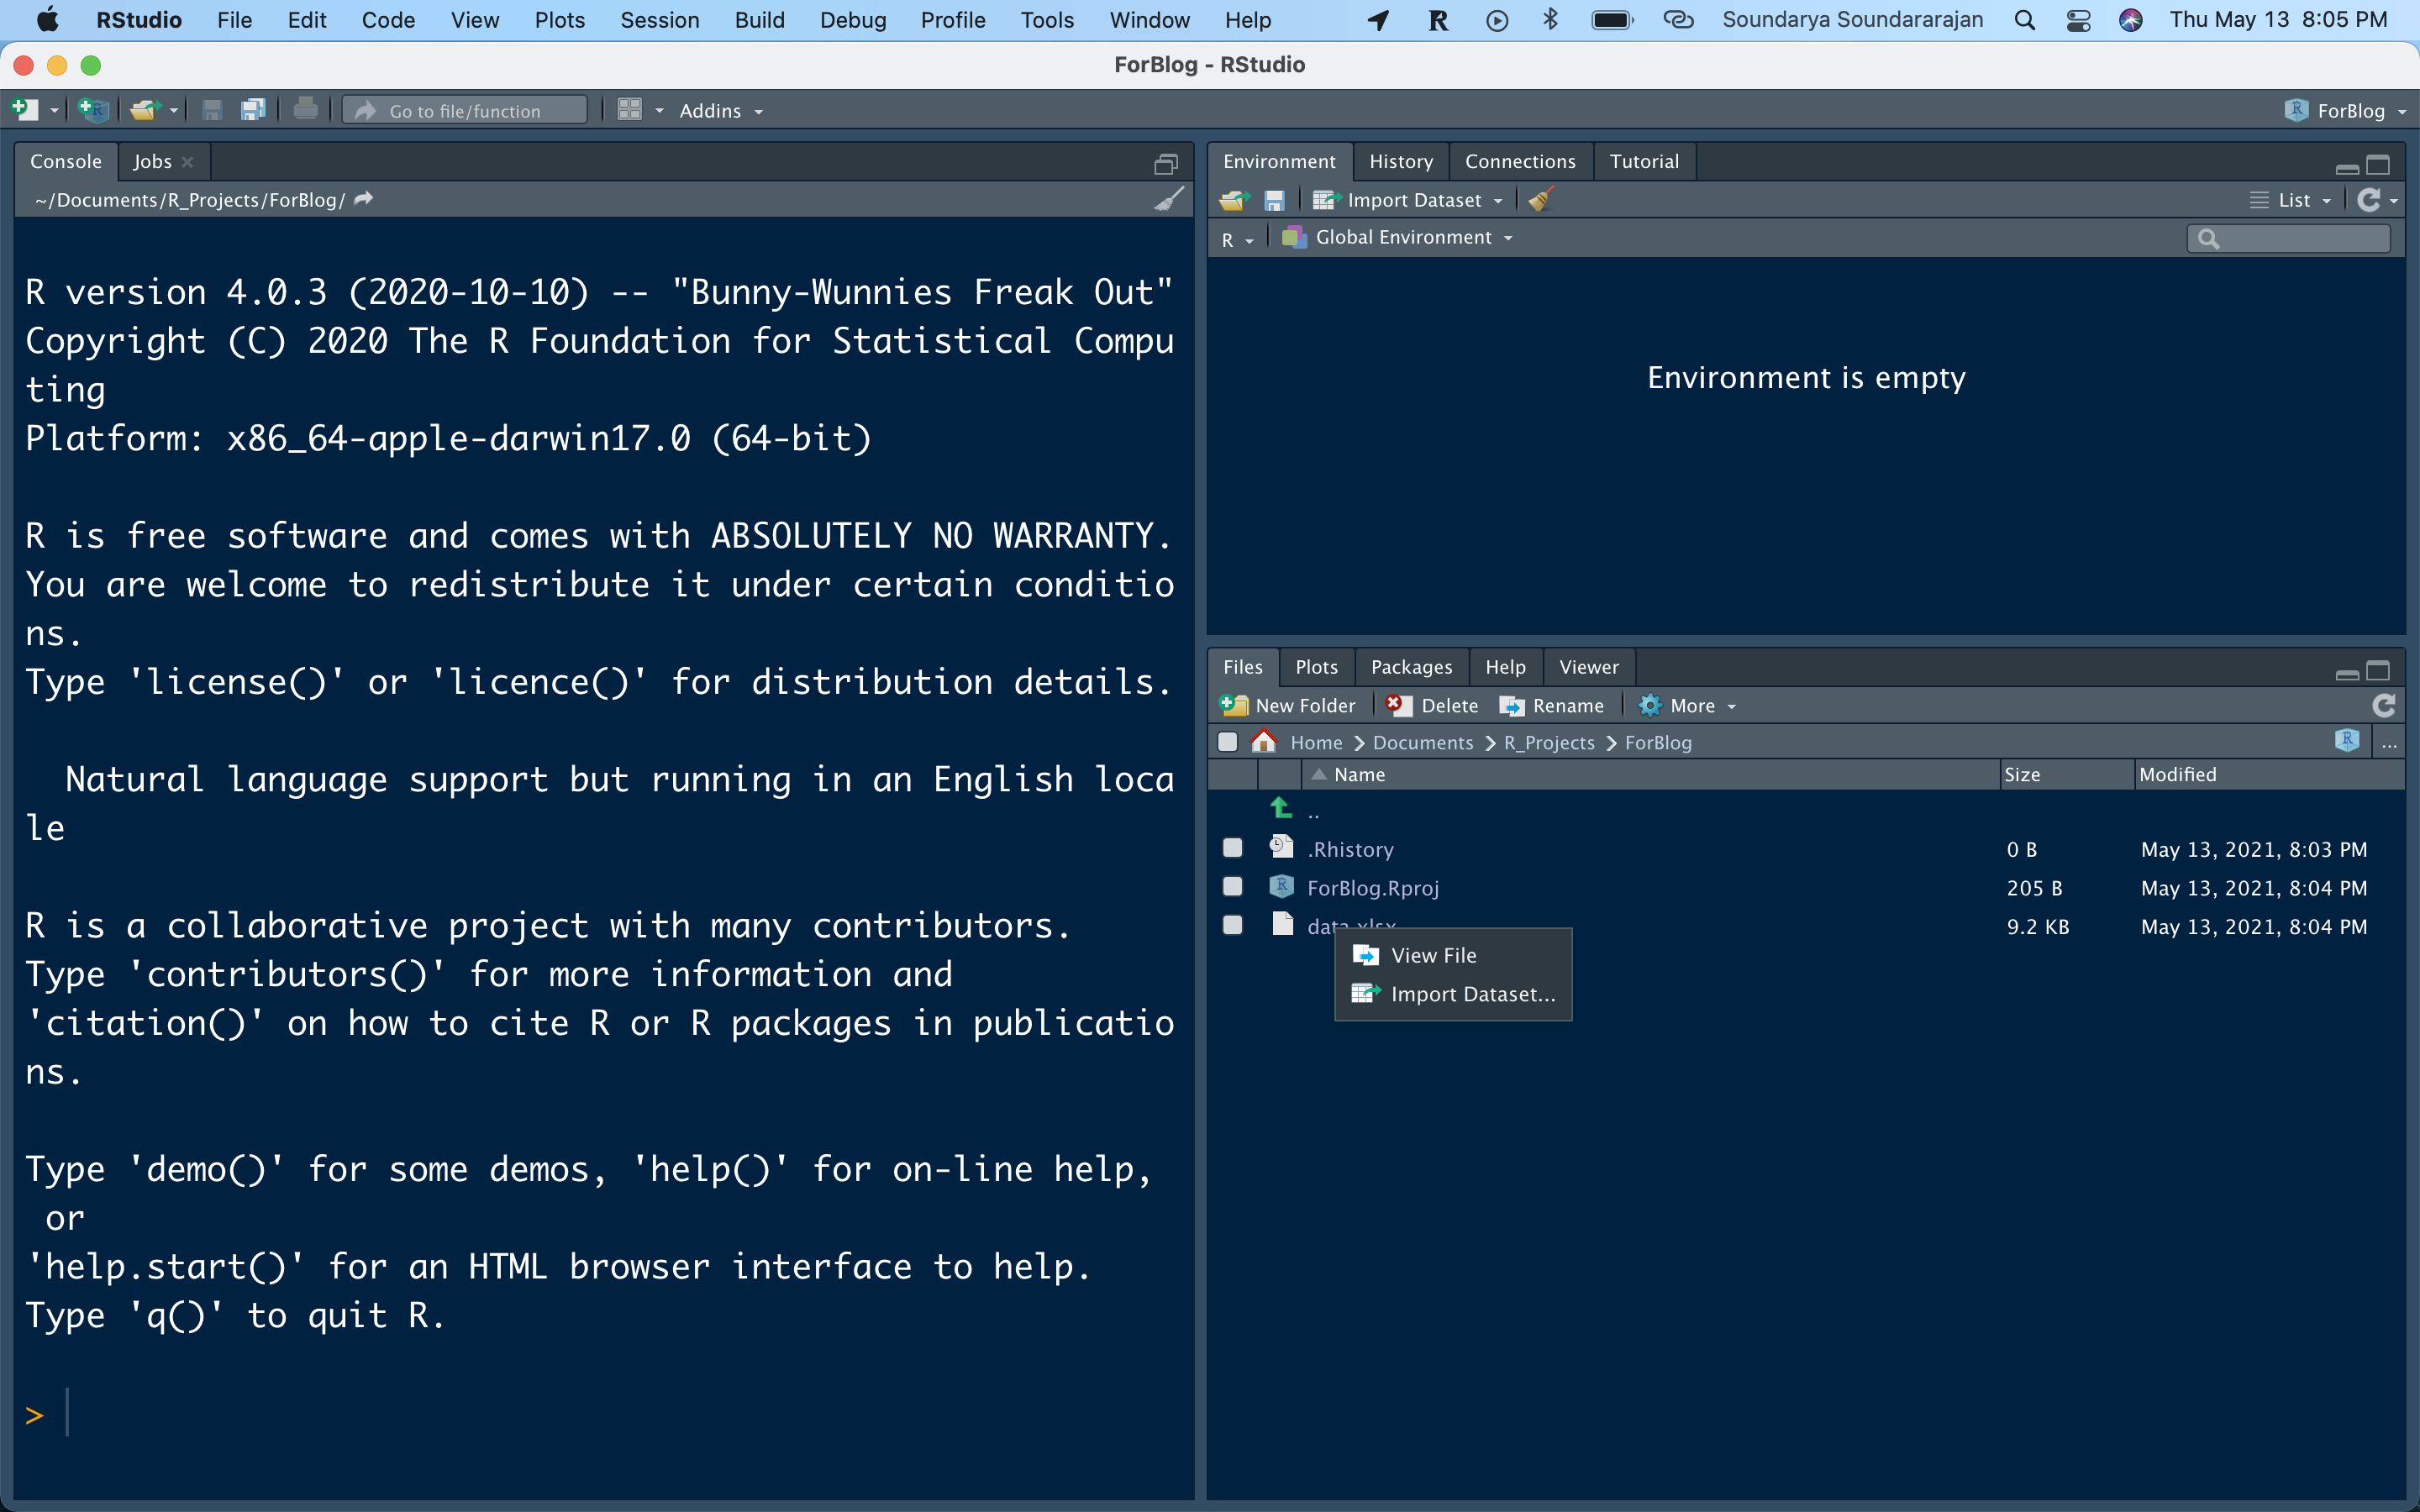Viewport: 2420px width, 1512px height.
Task: Click the Environment search field
Action: coord(2288,238)
